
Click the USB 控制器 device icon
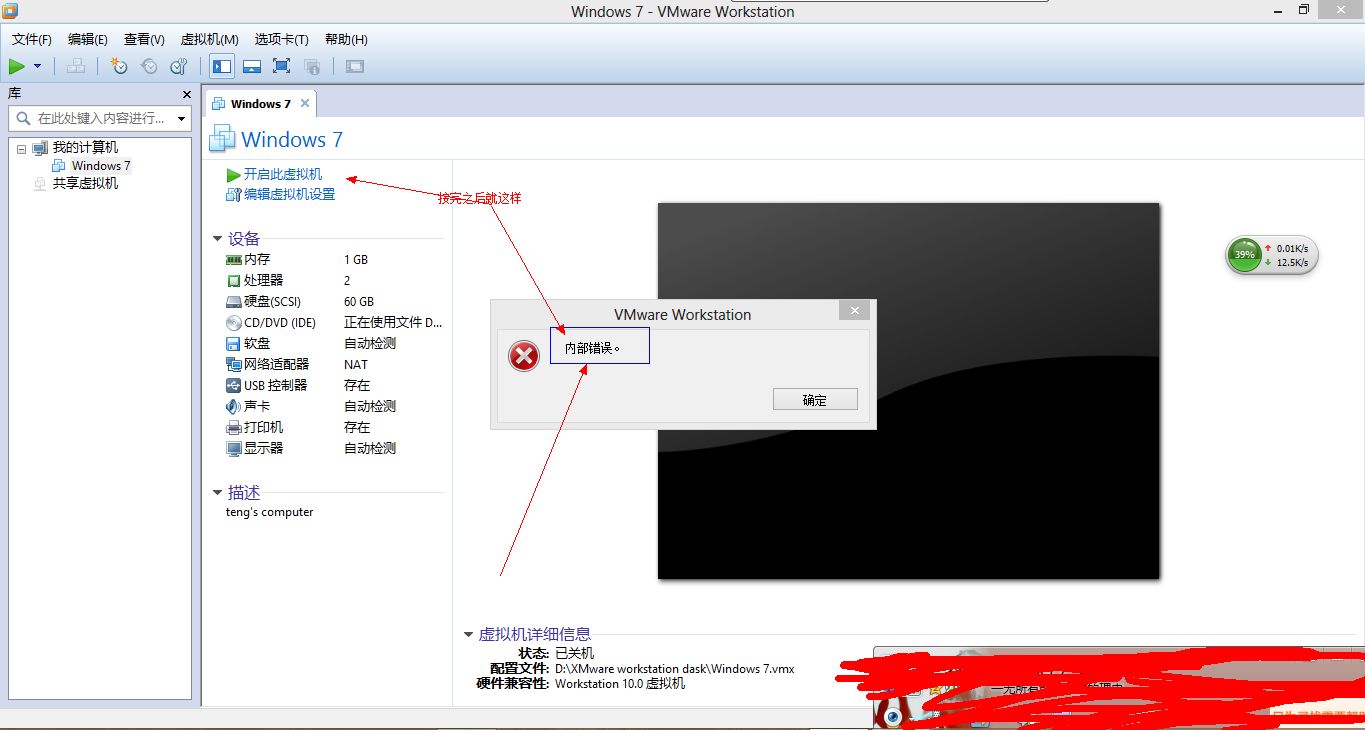click(234, 385)
